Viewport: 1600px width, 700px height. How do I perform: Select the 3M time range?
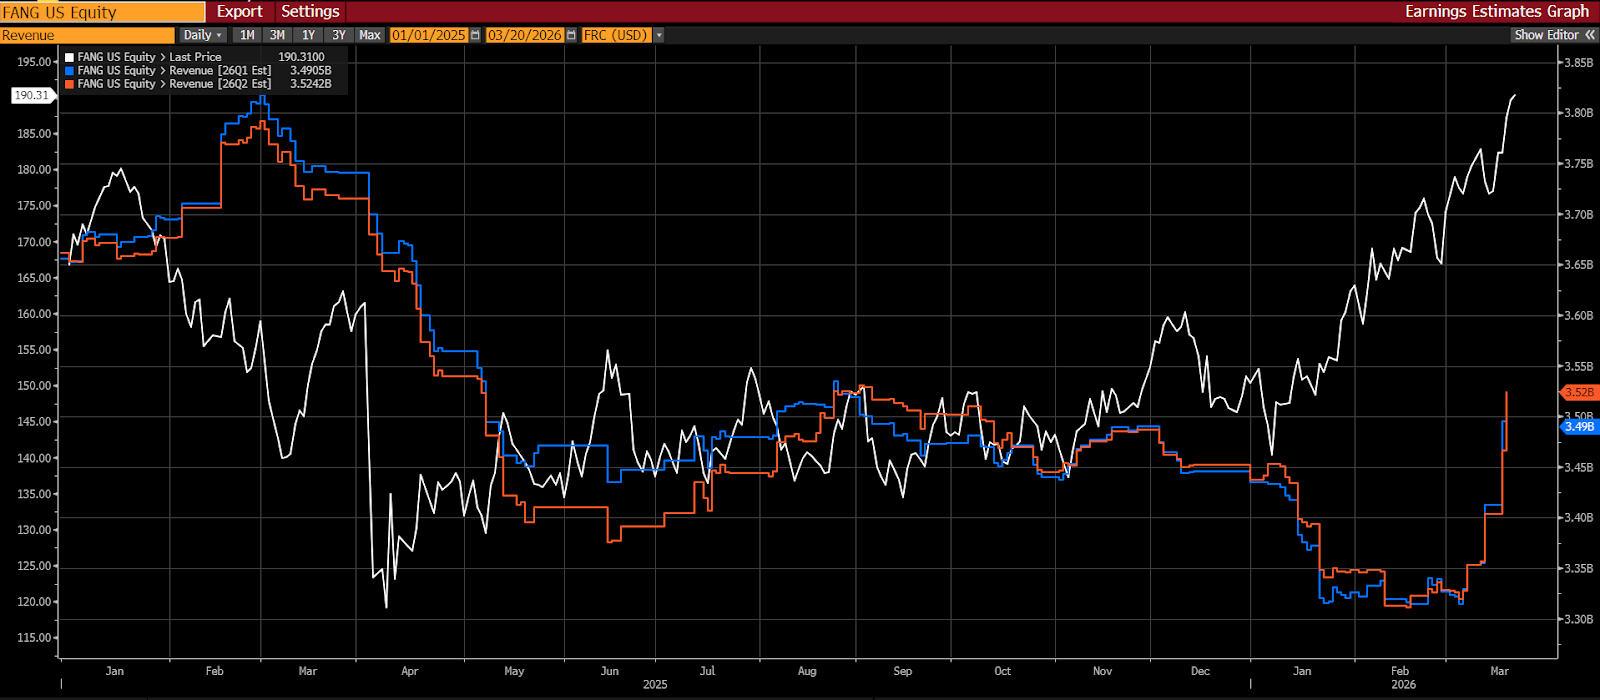[x=277, y=35]
